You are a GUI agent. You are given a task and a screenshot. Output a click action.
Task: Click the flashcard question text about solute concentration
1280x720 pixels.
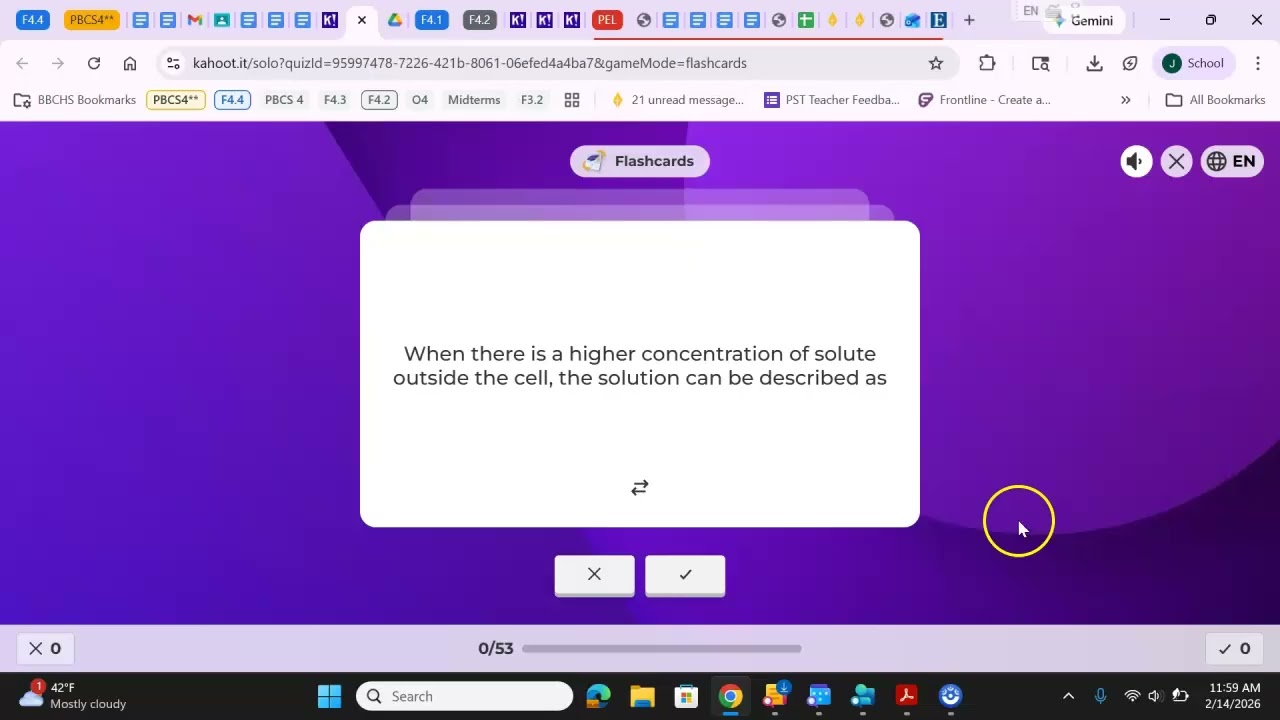[x=640, y=366]
